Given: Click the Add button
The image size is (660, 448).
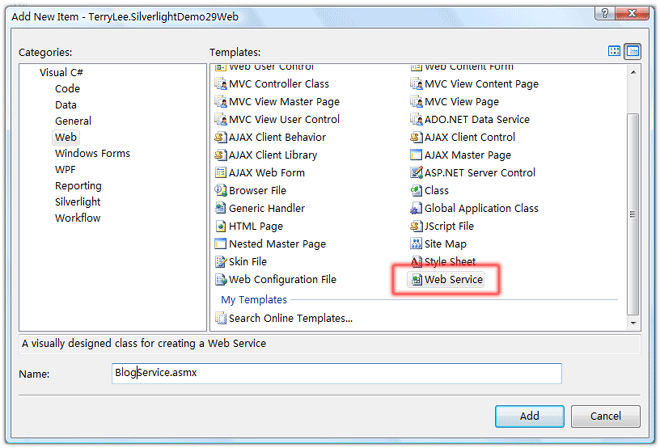Looking at the screenshot, I should coord(530,416).
